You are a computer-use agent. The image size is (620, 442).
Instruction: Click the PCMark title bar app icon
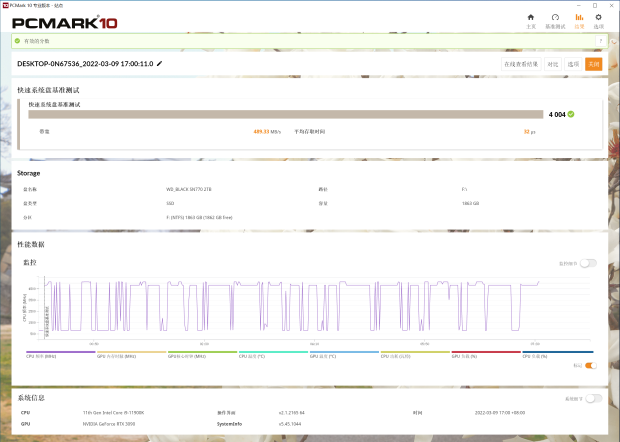pos(5,5)
